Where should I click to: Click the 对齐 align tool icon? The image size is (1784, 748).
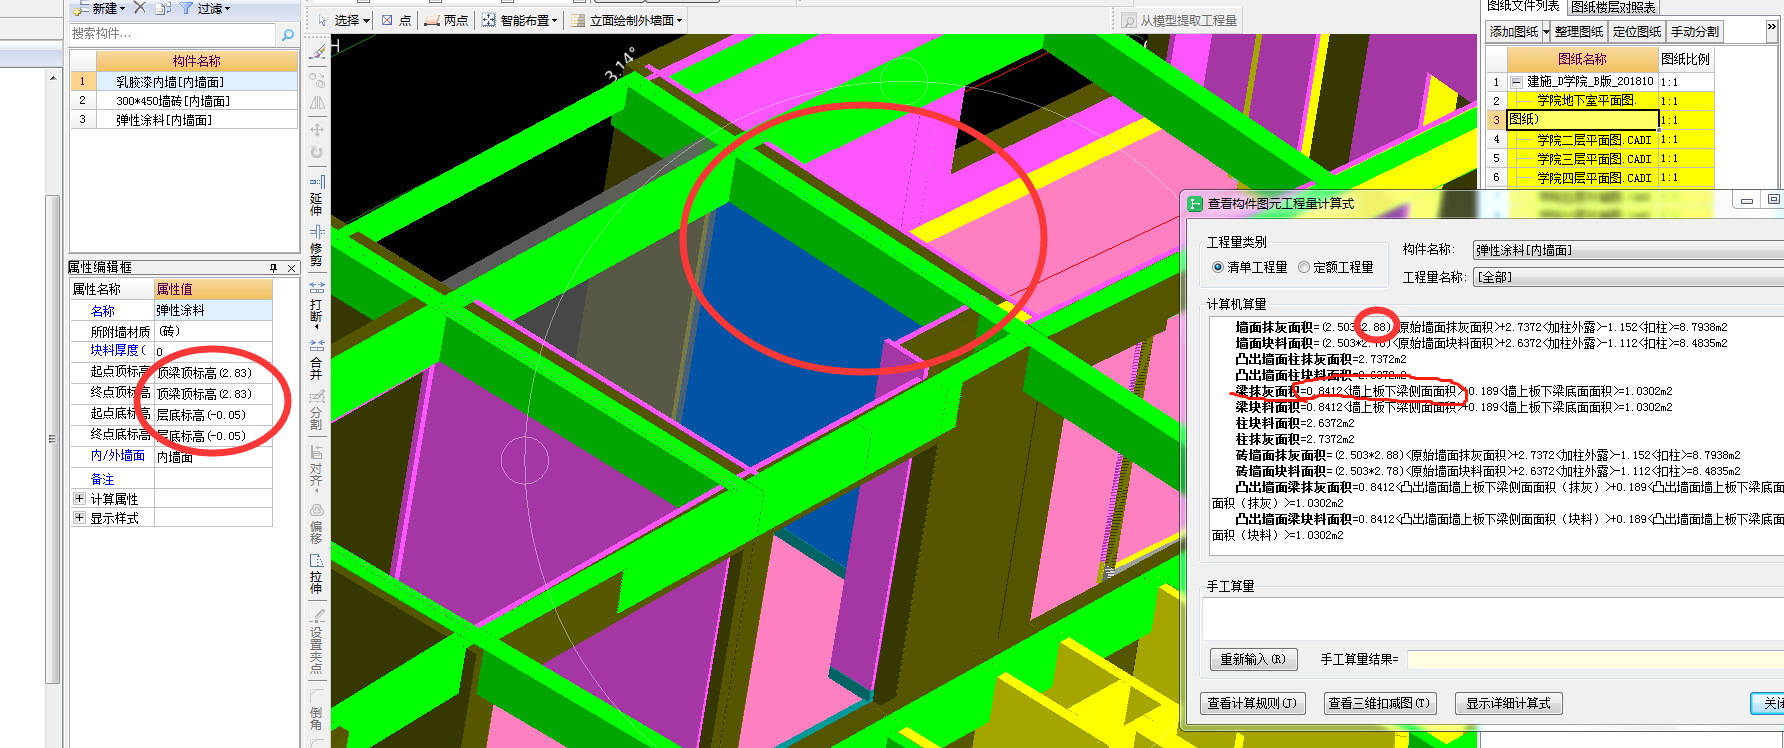point(317,452)
